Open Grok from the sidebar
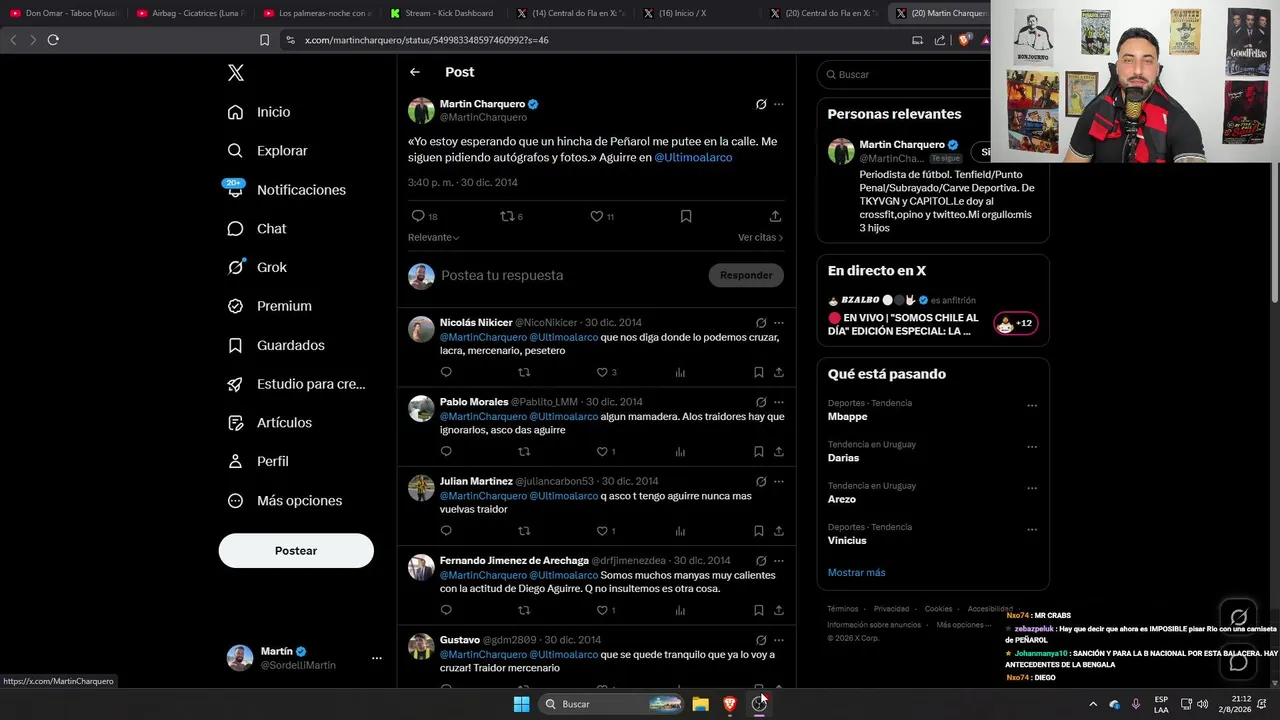The width and height of the screenshot is (1280, 720). click(257, 268)
